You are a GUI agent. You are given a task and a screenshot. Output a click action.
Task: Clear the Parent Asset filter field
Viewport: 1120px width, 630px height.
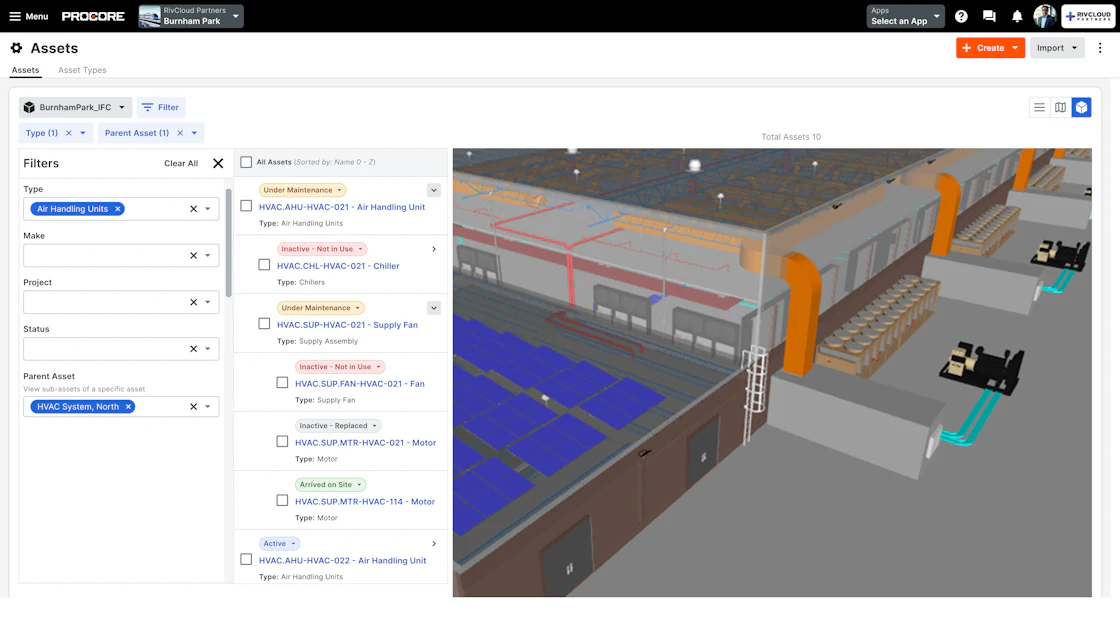click(193, 406)
